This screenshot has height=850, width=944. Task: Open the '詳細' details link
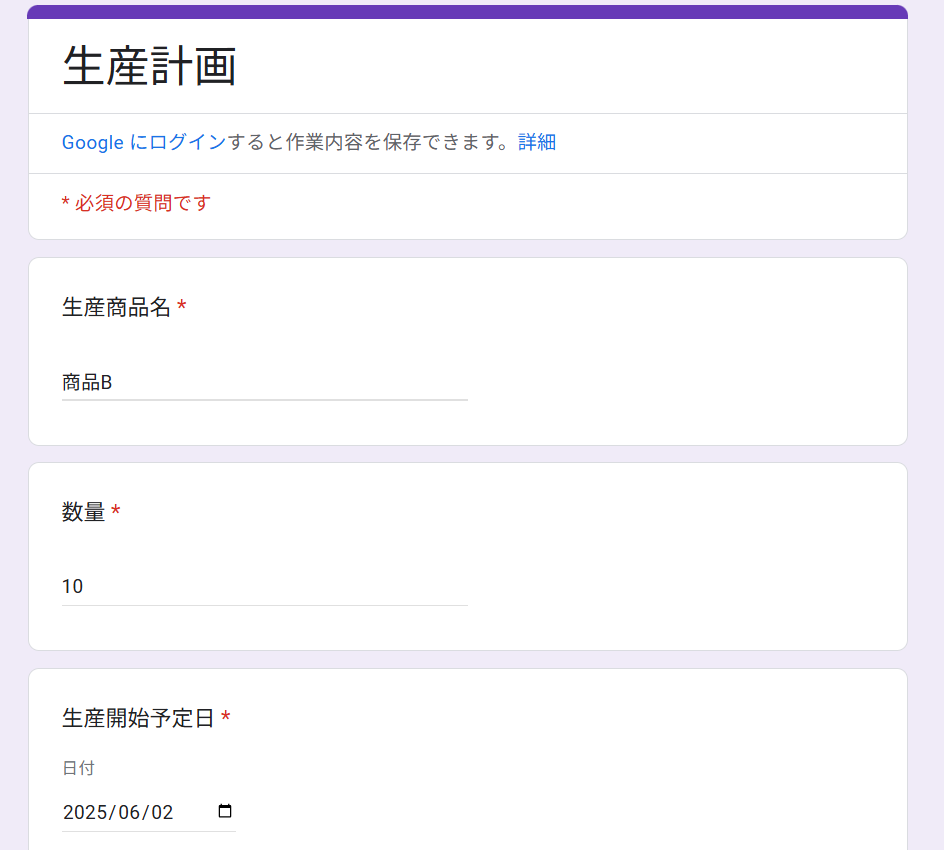click(536, 142)
